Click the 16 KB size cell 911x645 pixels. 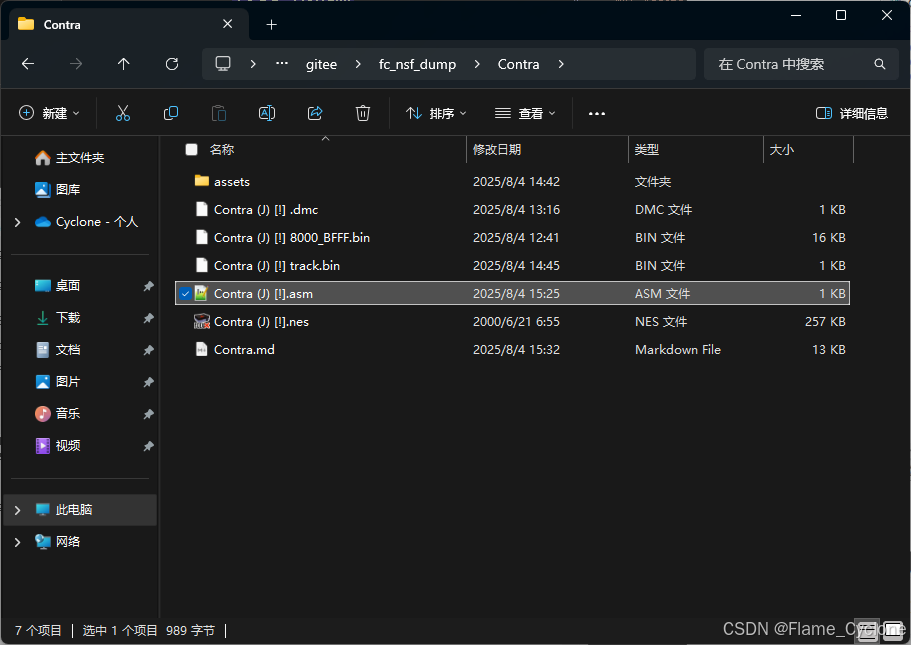(828, 238)
